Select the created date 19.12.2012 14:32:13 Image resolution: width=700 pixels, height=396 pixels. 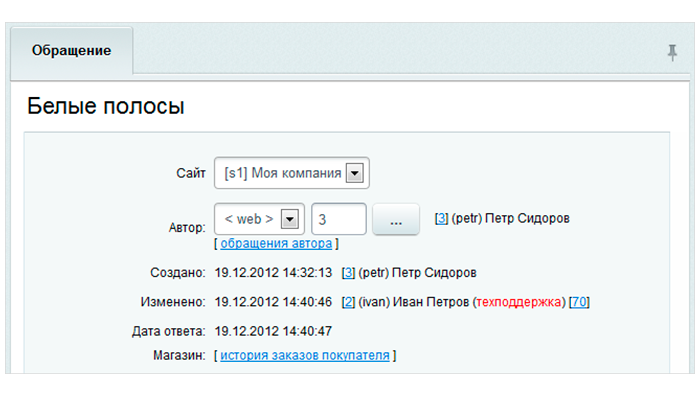pyautogui.click(x=273, y=273)
